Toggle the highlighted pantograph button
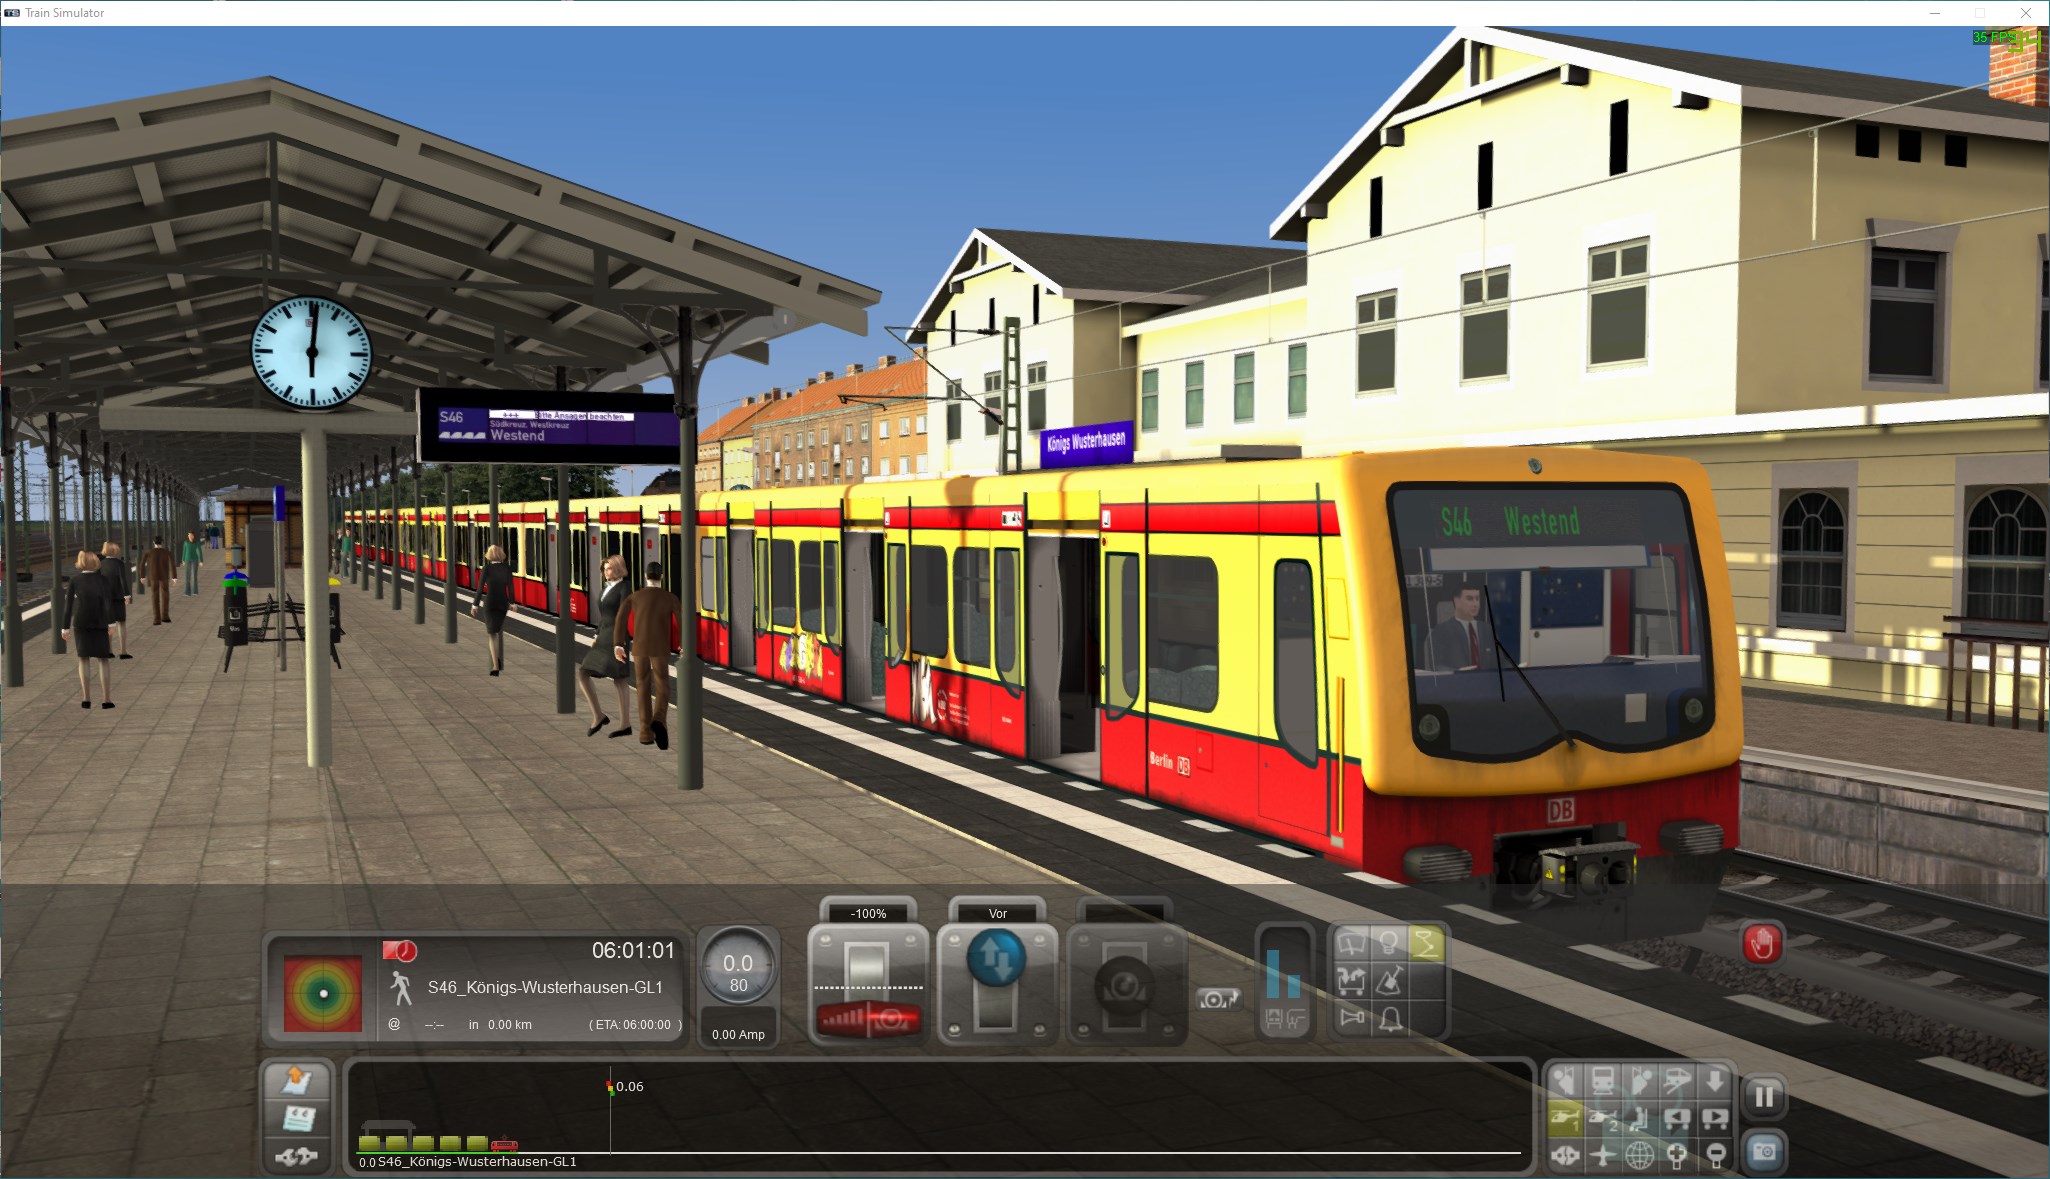The image size is (2050, 1179). click(x=1425, y=942)
